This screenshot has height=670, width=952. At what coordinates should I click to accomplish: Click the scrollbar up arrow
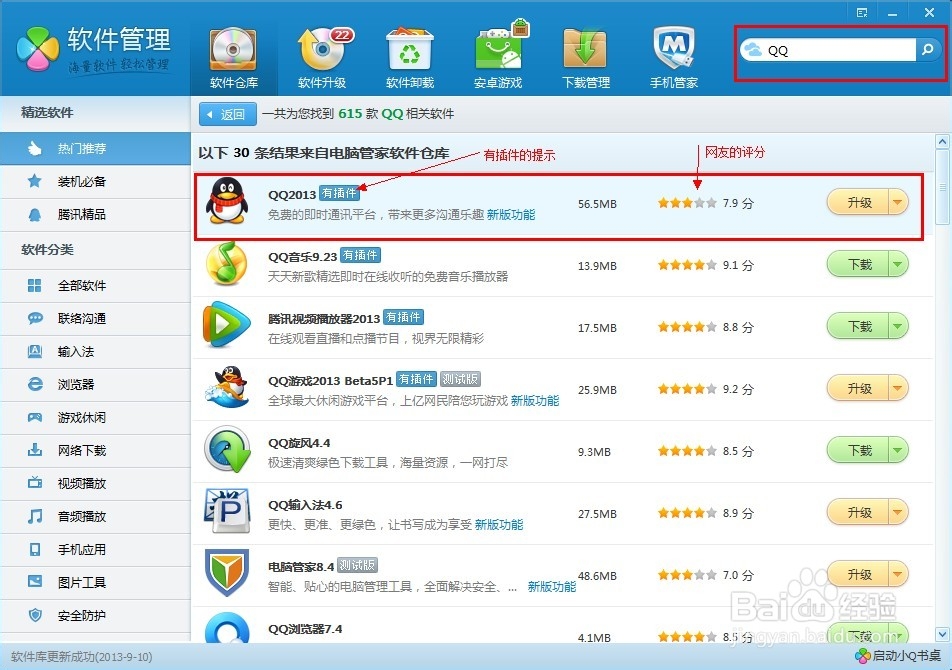tap(942, 142)
